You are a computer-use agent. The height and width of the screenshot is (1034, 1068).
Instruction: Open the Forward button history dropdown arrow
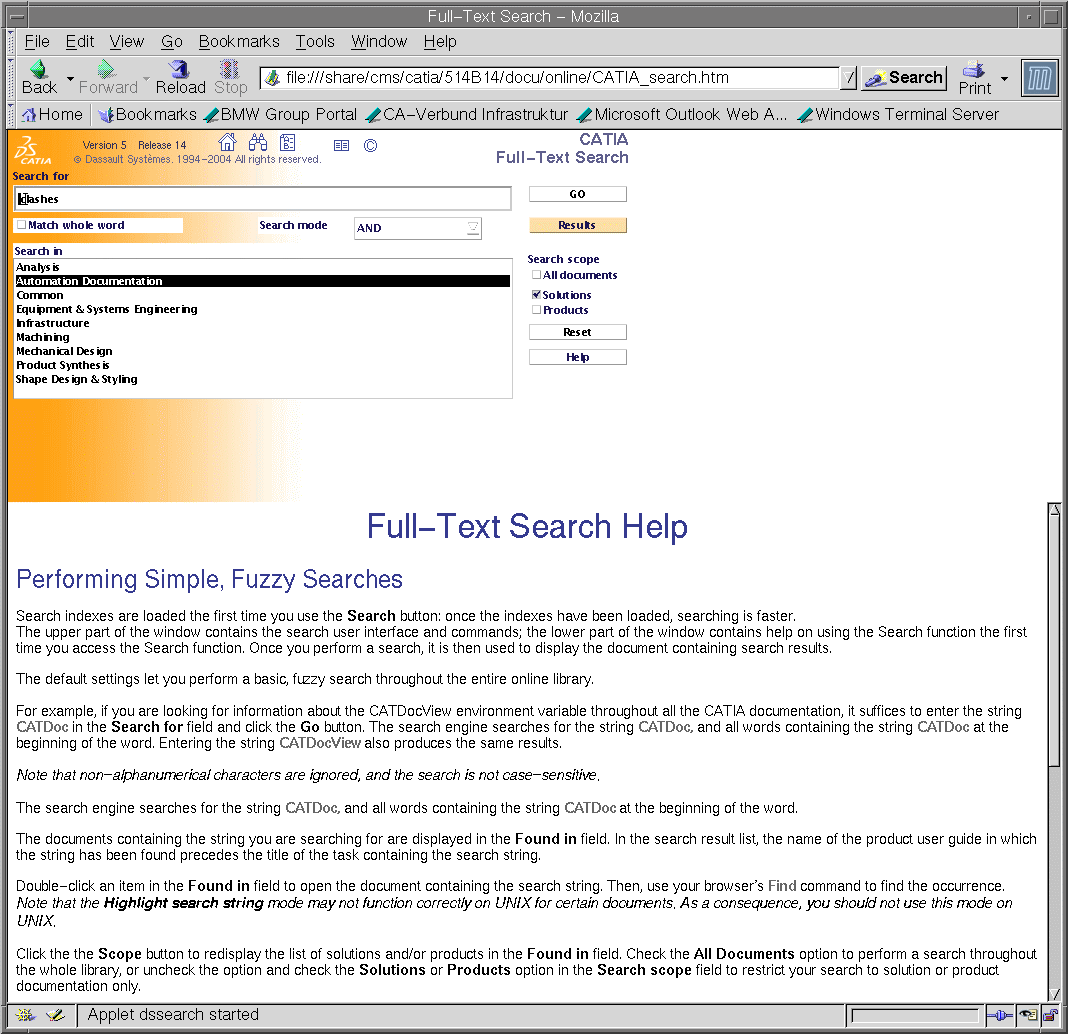click(x=146, y=79)
